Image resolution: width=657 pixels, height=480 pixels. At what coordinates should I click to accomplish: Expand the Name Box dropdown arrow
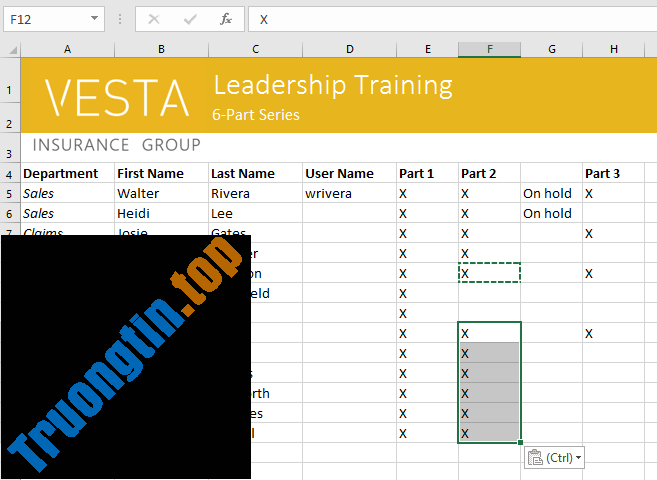pos(94,18)
